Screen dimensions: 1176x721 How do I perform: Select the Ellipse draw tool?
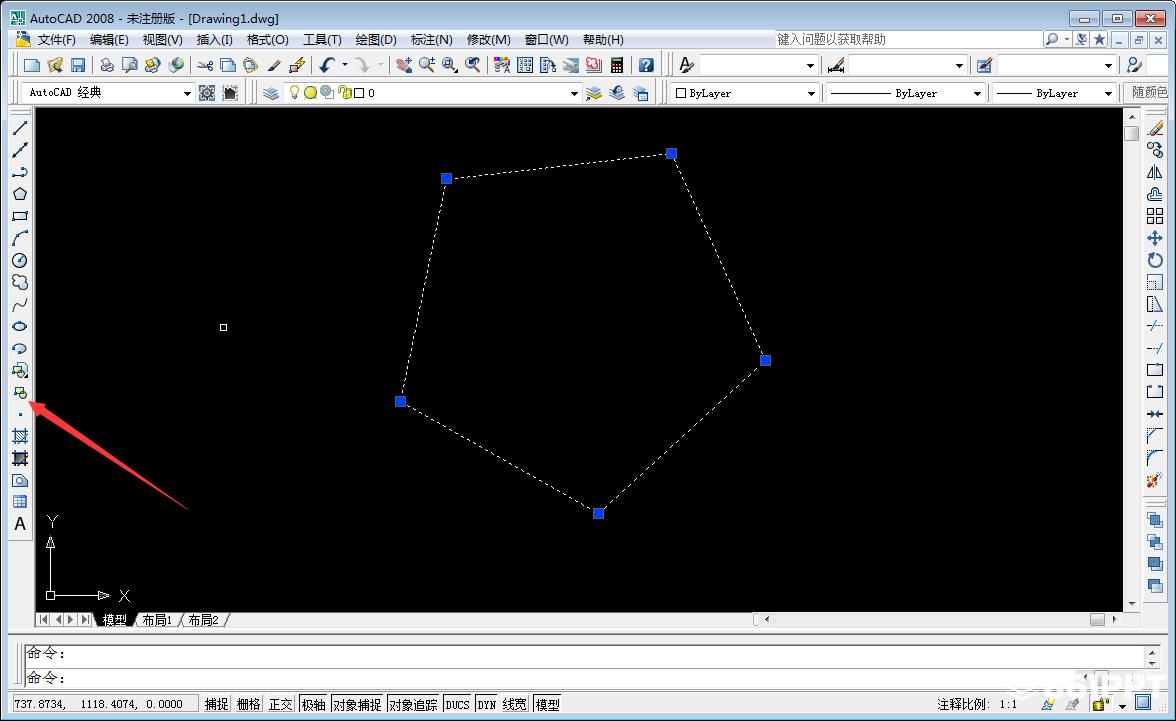point(20,326)
